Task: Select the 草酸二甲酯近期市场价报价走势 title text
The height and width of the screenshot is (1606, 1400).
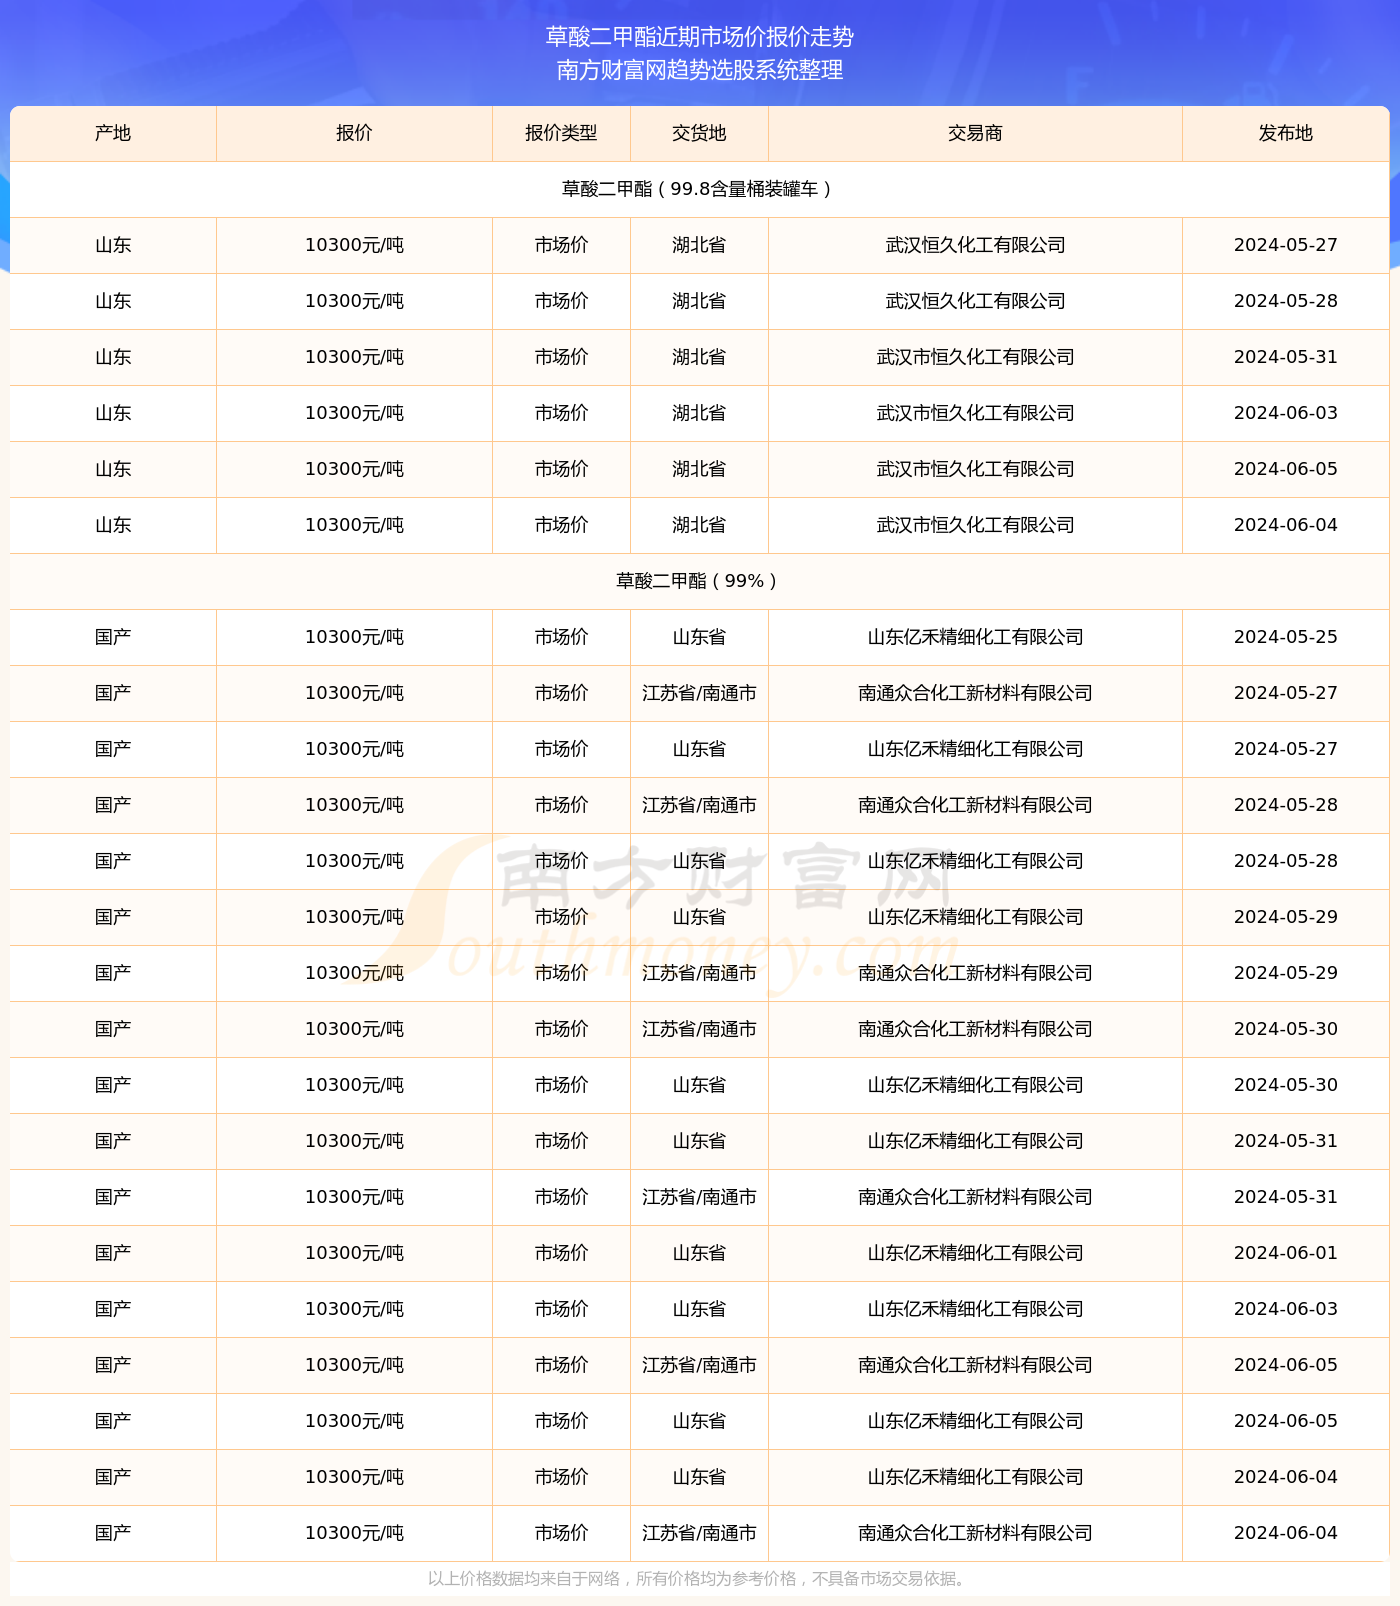Action: point(700,37)
